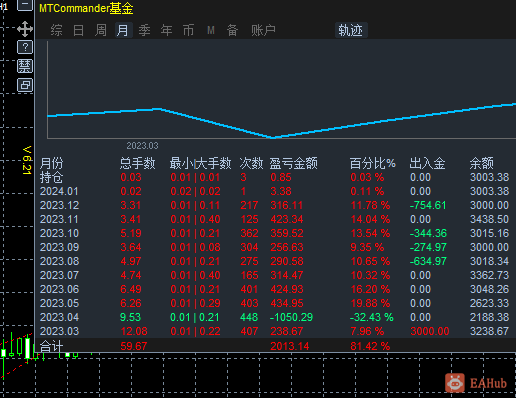Click the -344.36 withdrawal value
Viewport: 516px width, 398px height.
(x=428, y=233)
